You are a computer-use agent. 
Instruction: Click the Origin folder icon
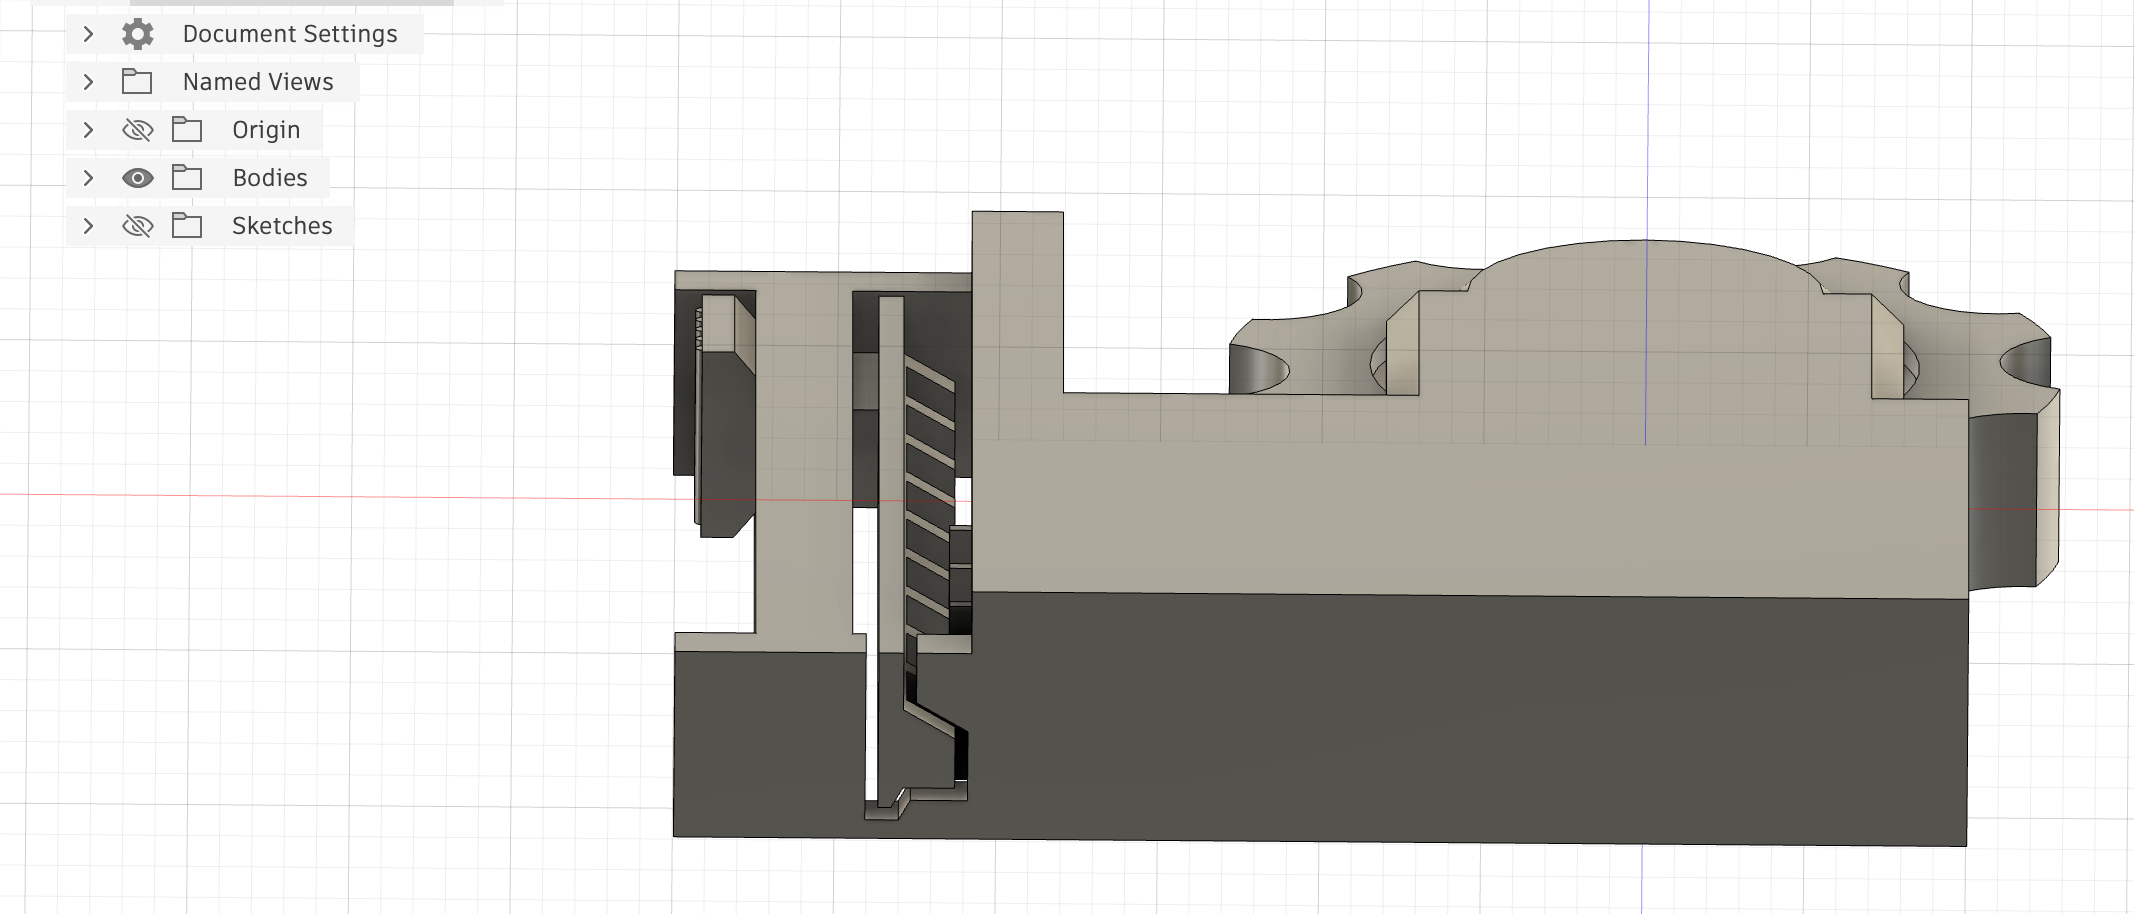[x=187, y=129]
